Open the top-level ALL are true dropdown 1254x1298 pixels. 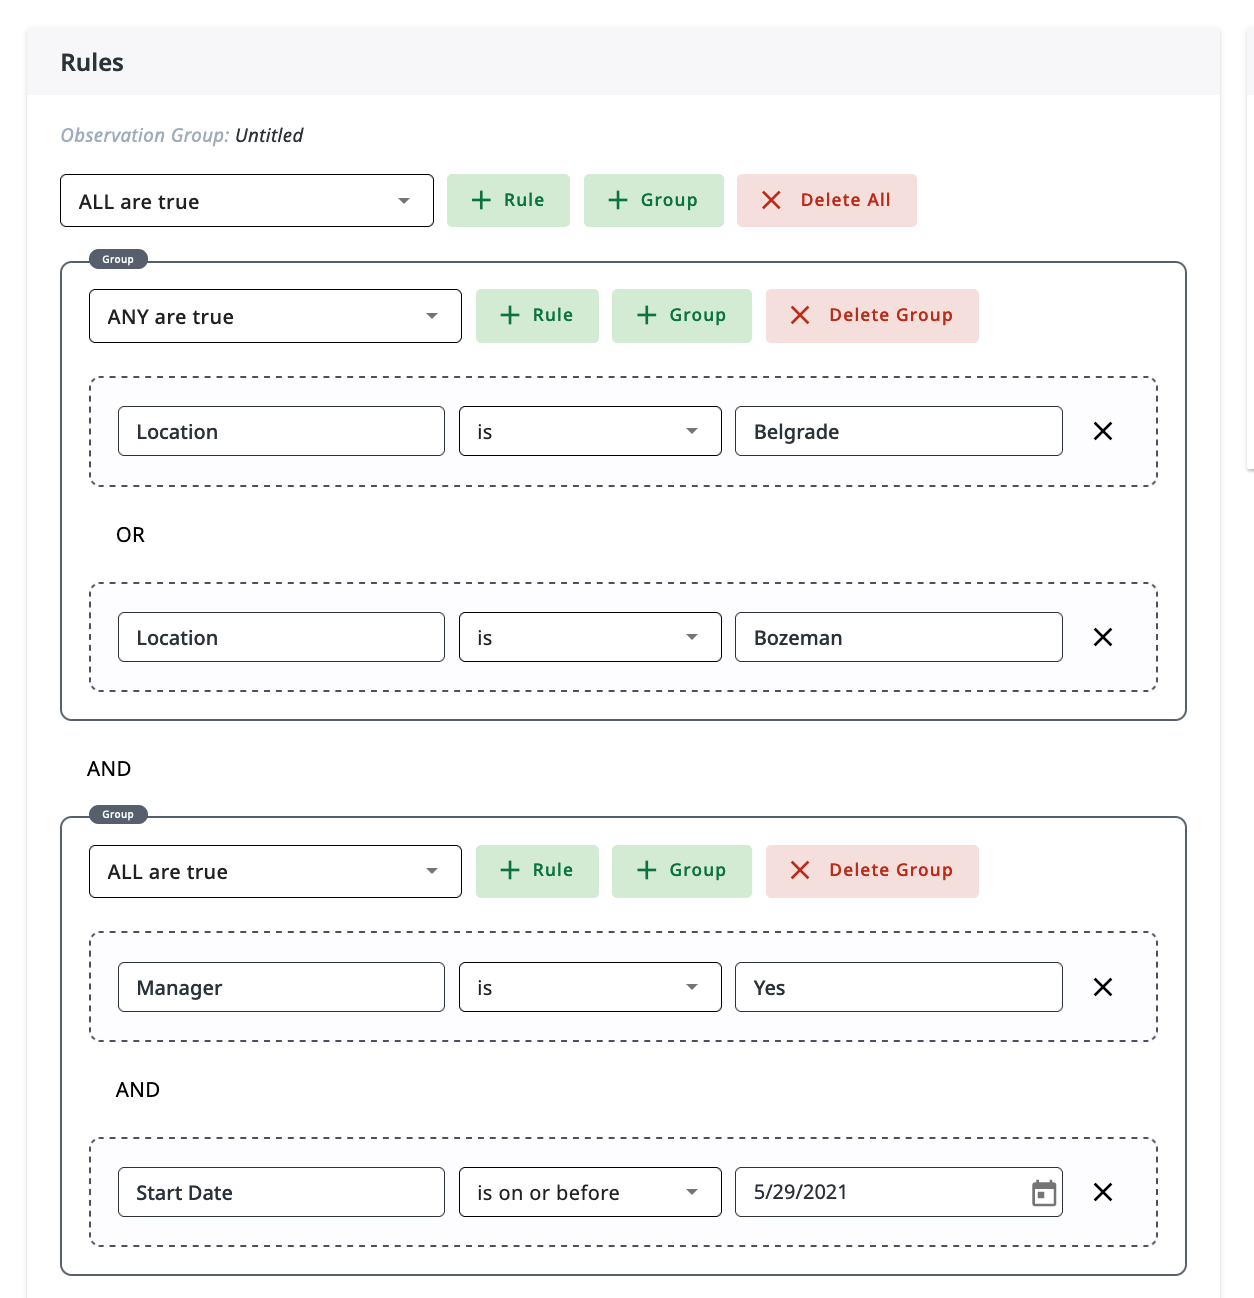tap(246, 200)
